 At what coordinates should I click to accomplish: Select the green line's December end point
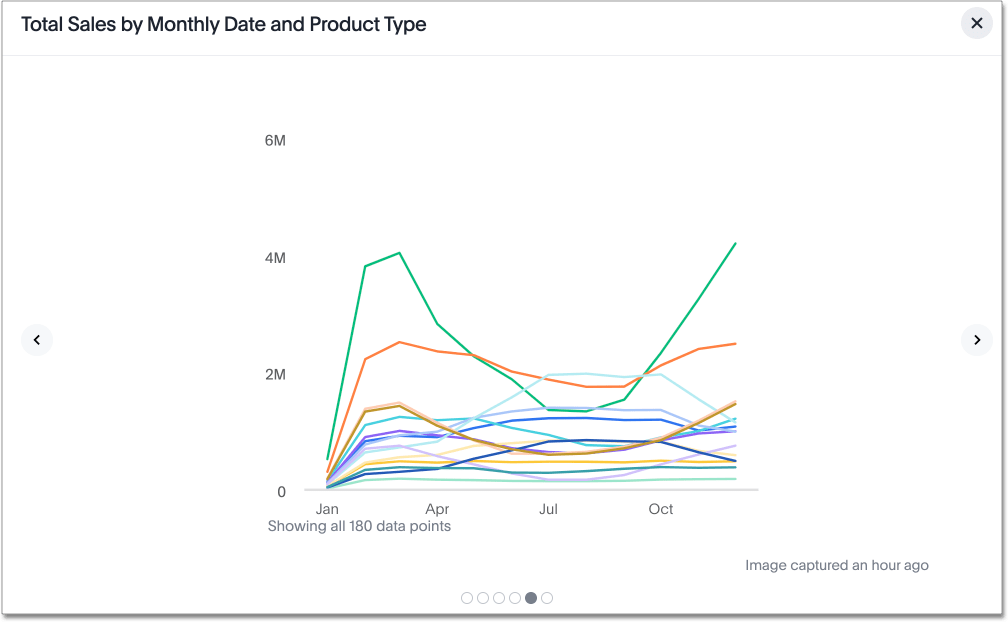pos(736,243)
